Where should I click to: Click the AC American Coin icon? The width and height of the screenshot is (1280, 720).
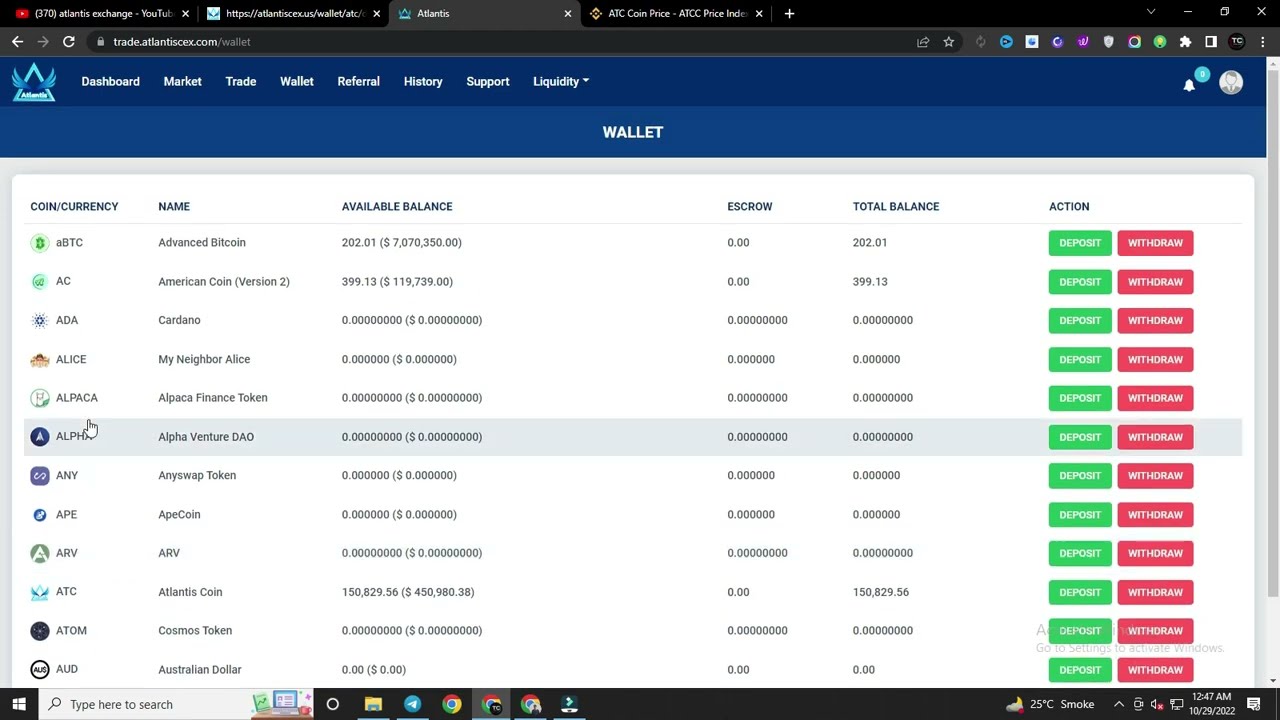click(40, 282)
